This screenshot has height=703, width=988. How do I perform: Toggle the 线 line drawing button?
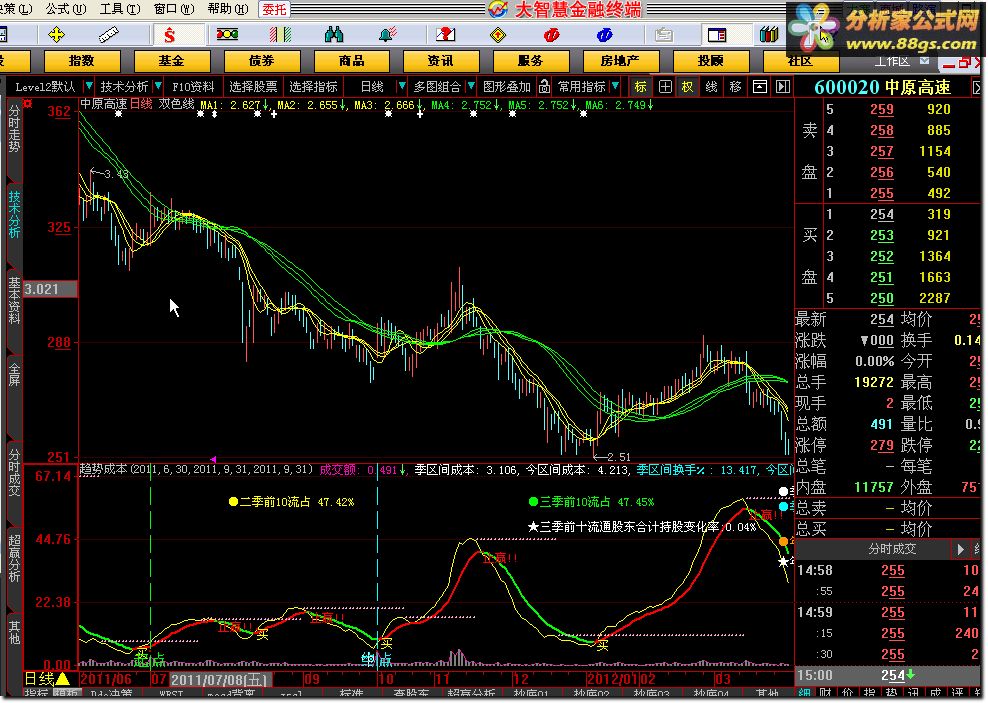click(711, 87)
